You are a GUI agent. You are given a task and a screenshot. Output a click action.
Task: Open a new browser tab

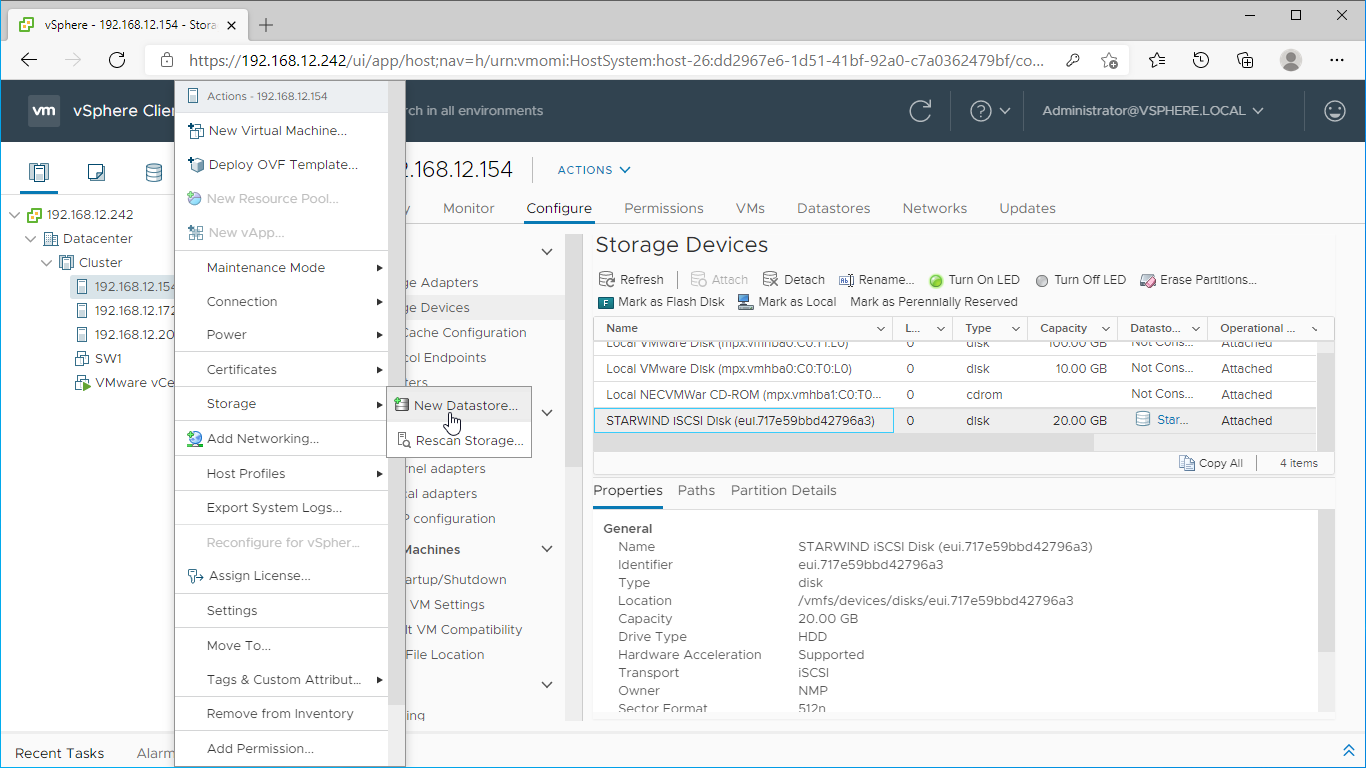click(266, 25)
